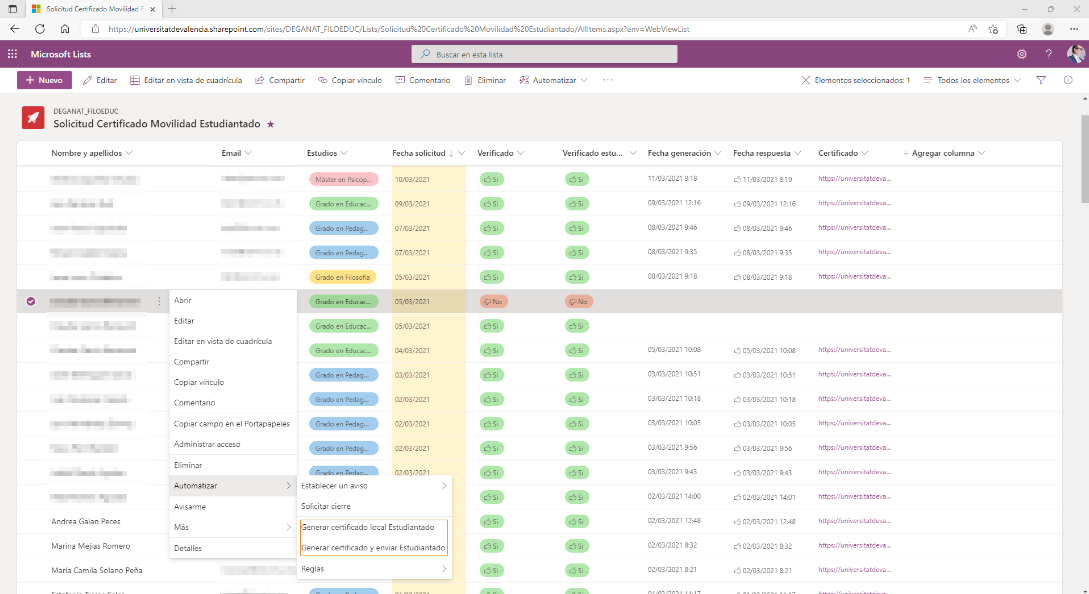
Task: Choose Generar certificado local Estudiantado
Action: pos(368,527)
